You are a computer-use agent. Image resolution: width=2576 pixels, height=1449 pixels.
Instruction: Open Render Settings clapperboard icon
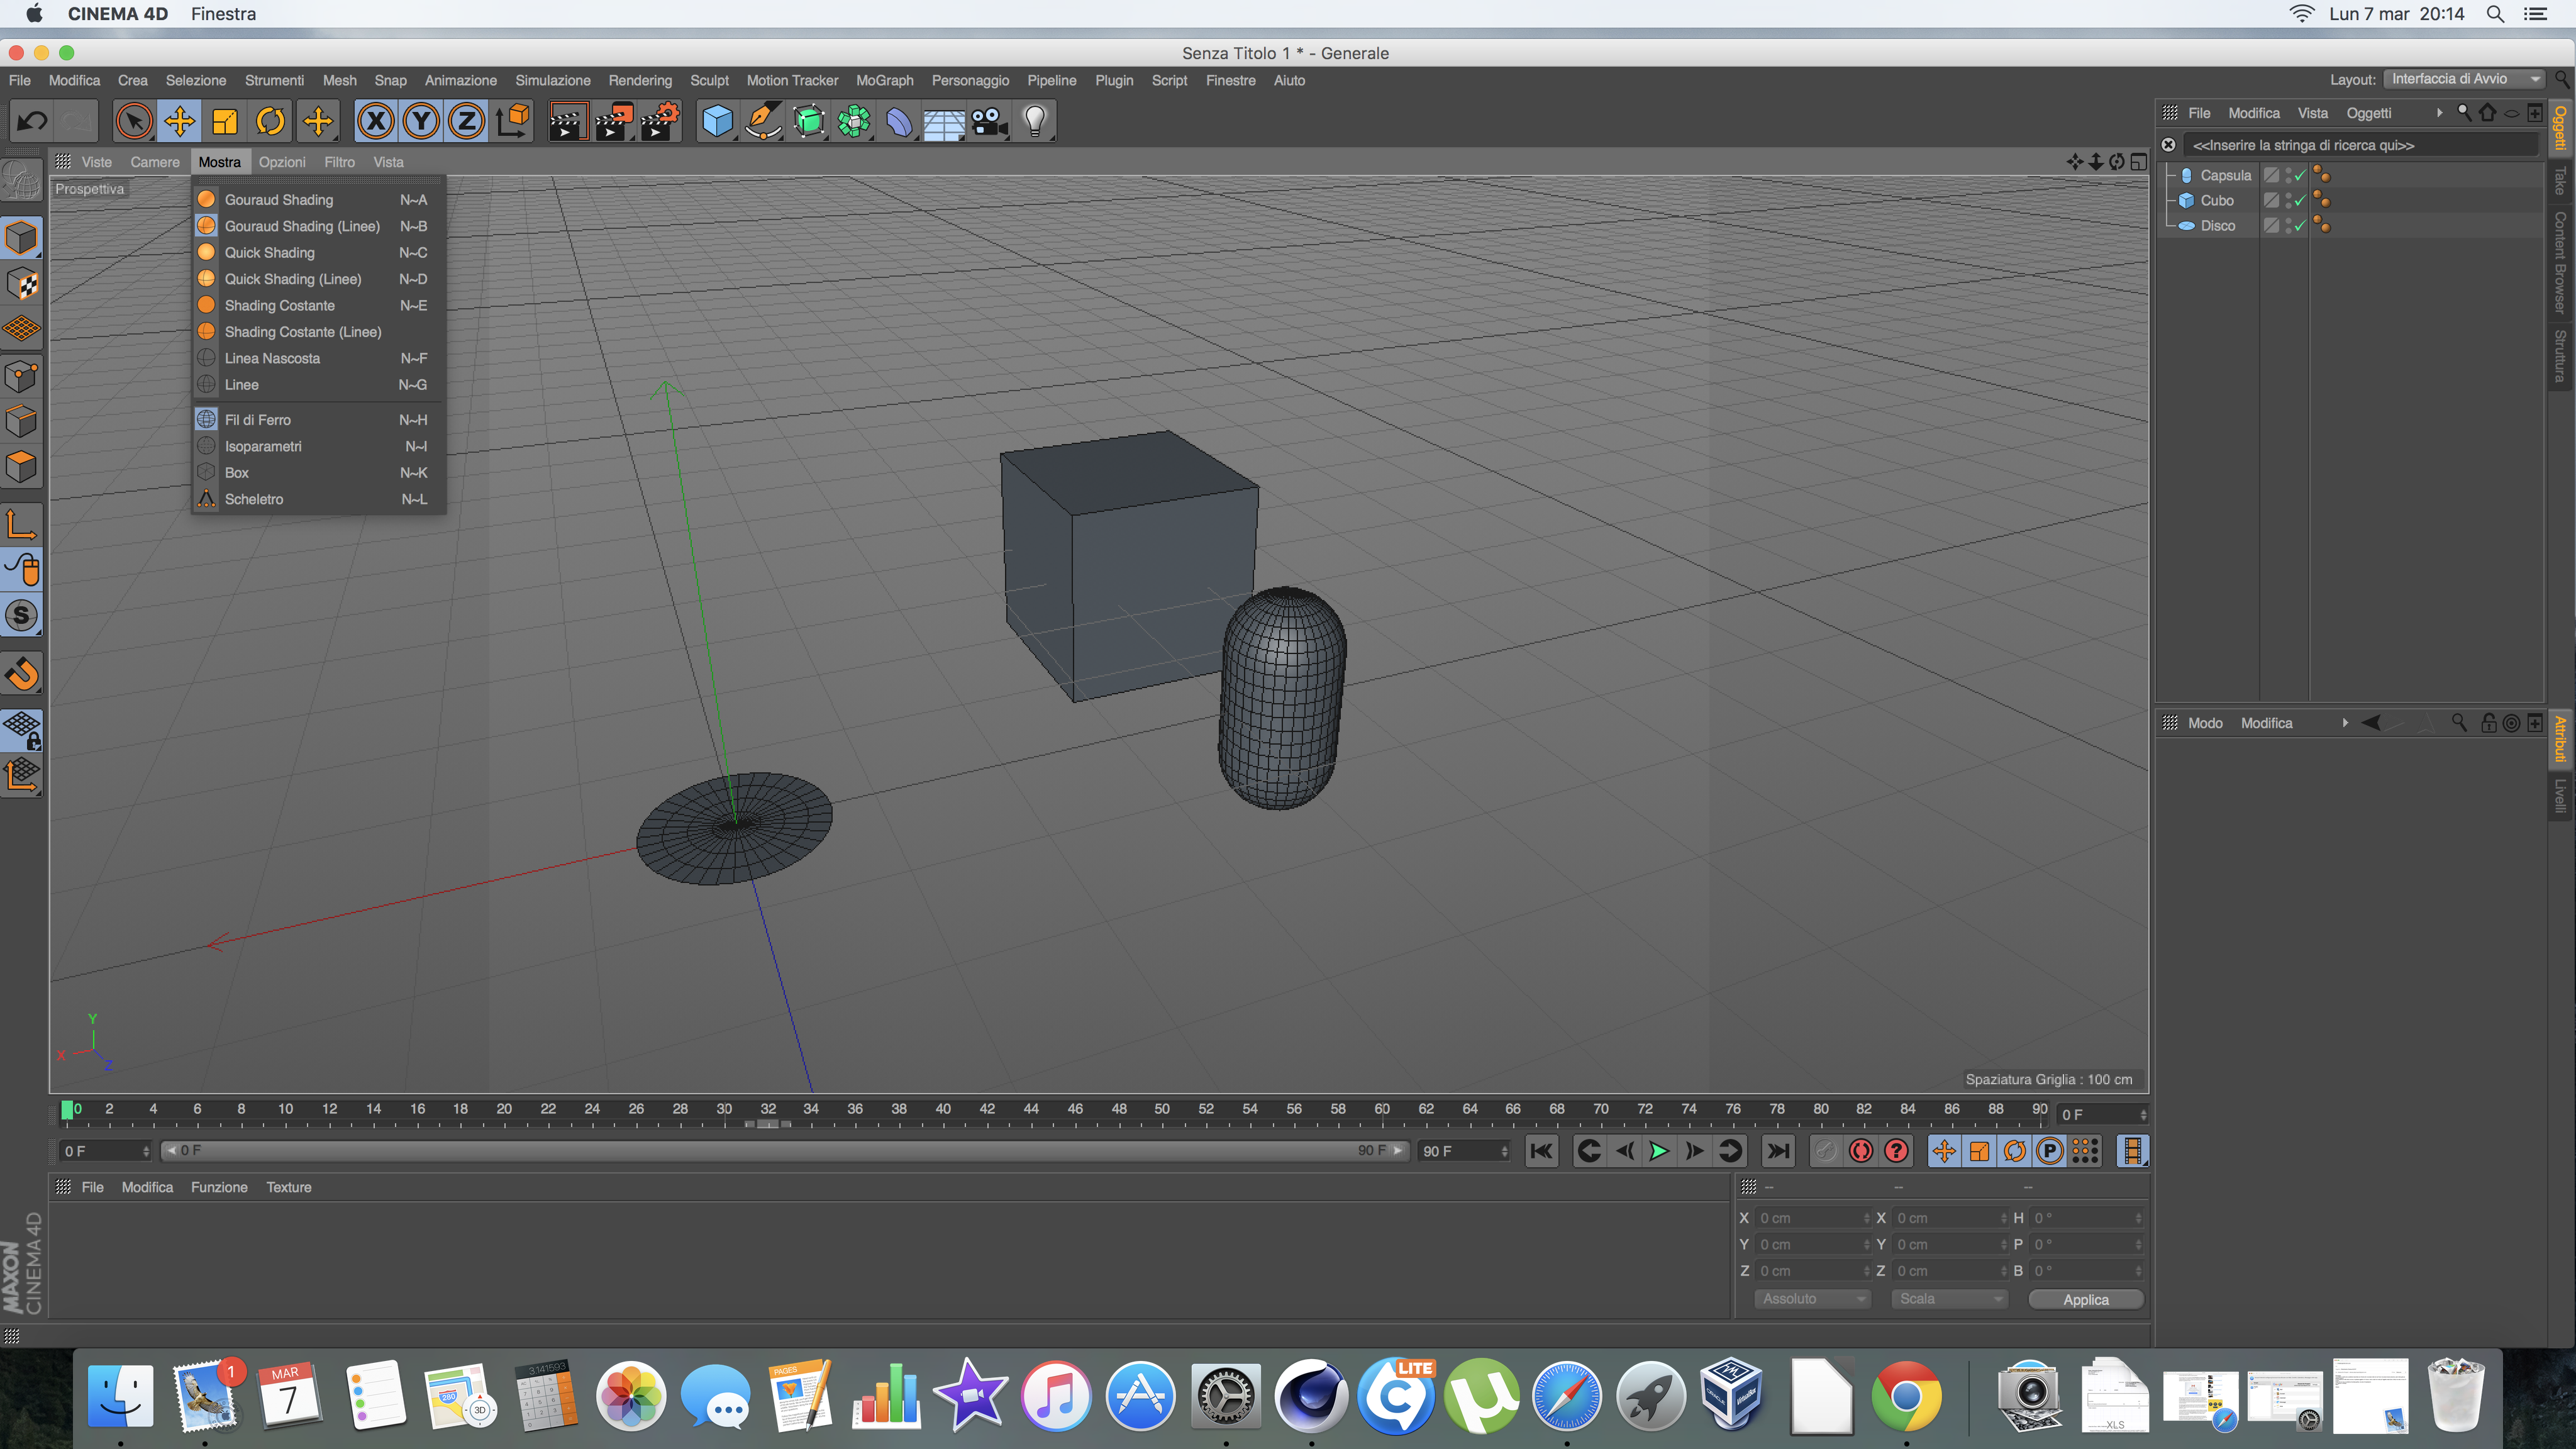pyautogui.click(x=659, y=122)
